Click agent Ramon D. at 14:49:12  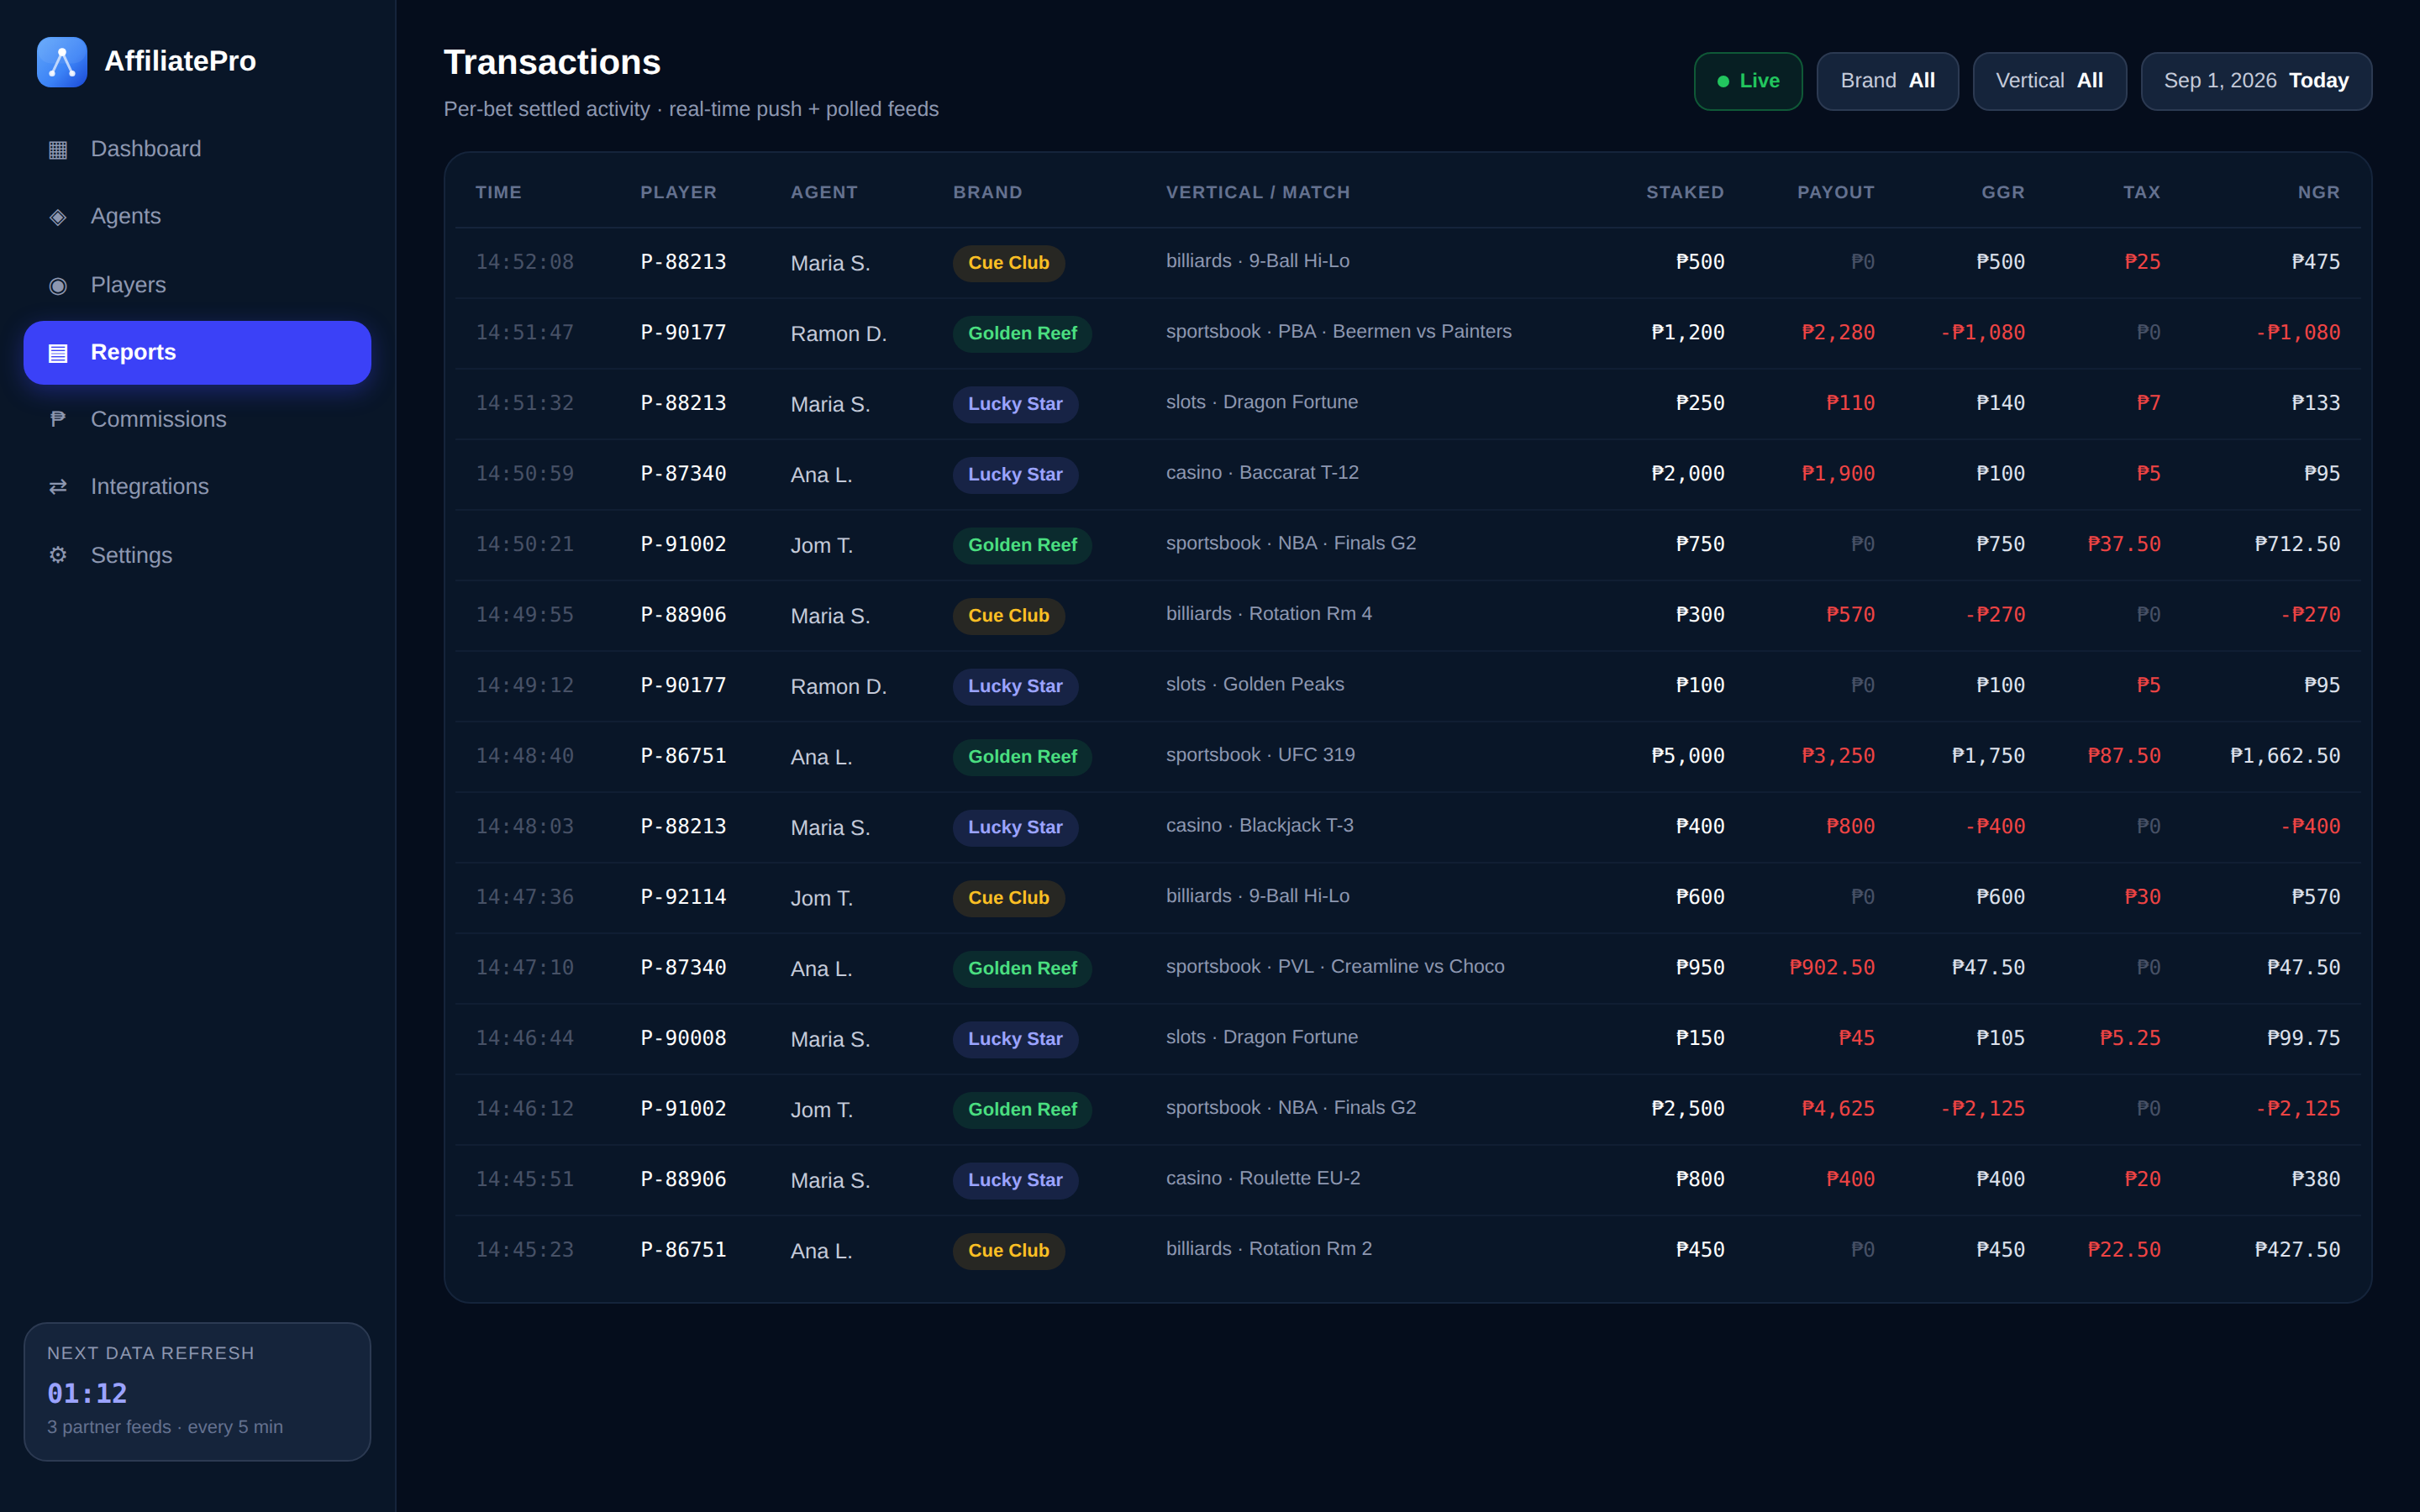[838, 687]
